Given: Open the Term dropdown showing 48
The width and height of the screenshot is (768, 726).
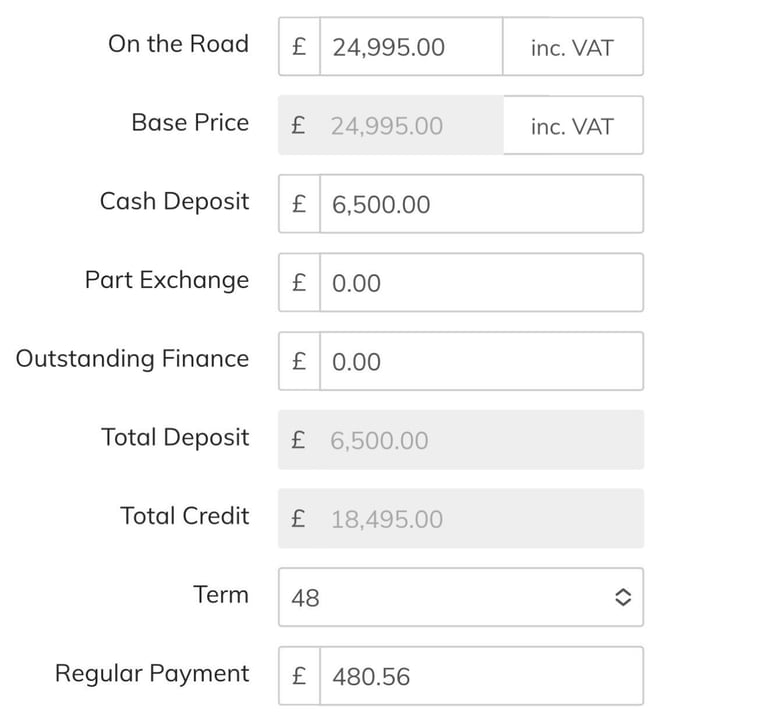Looking at the screenshot, I should (x=450, y=598).
